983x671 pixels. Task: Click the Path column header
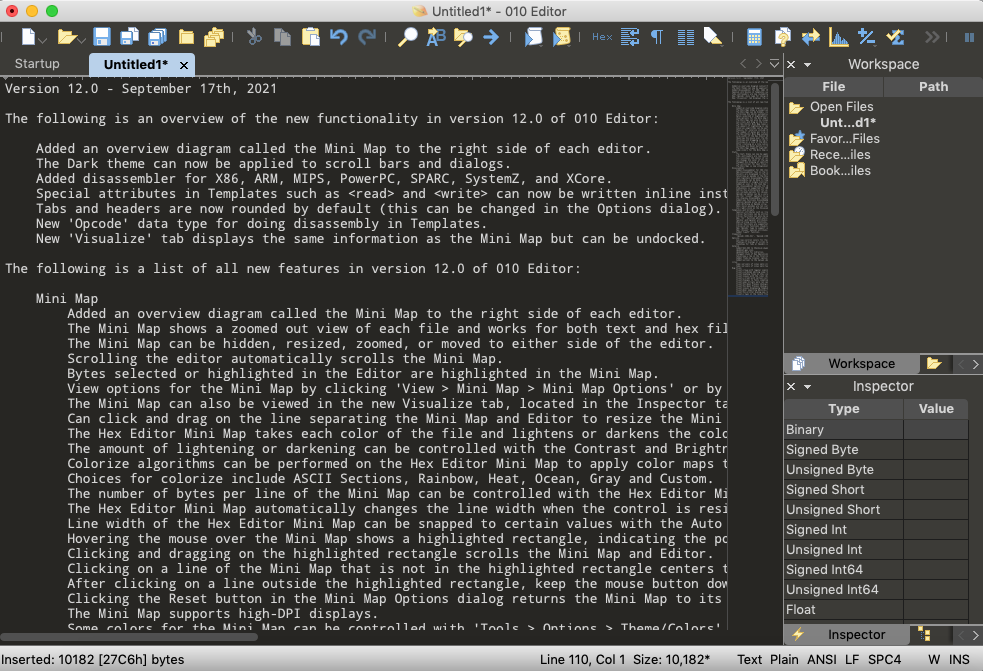tap(933, 87)
